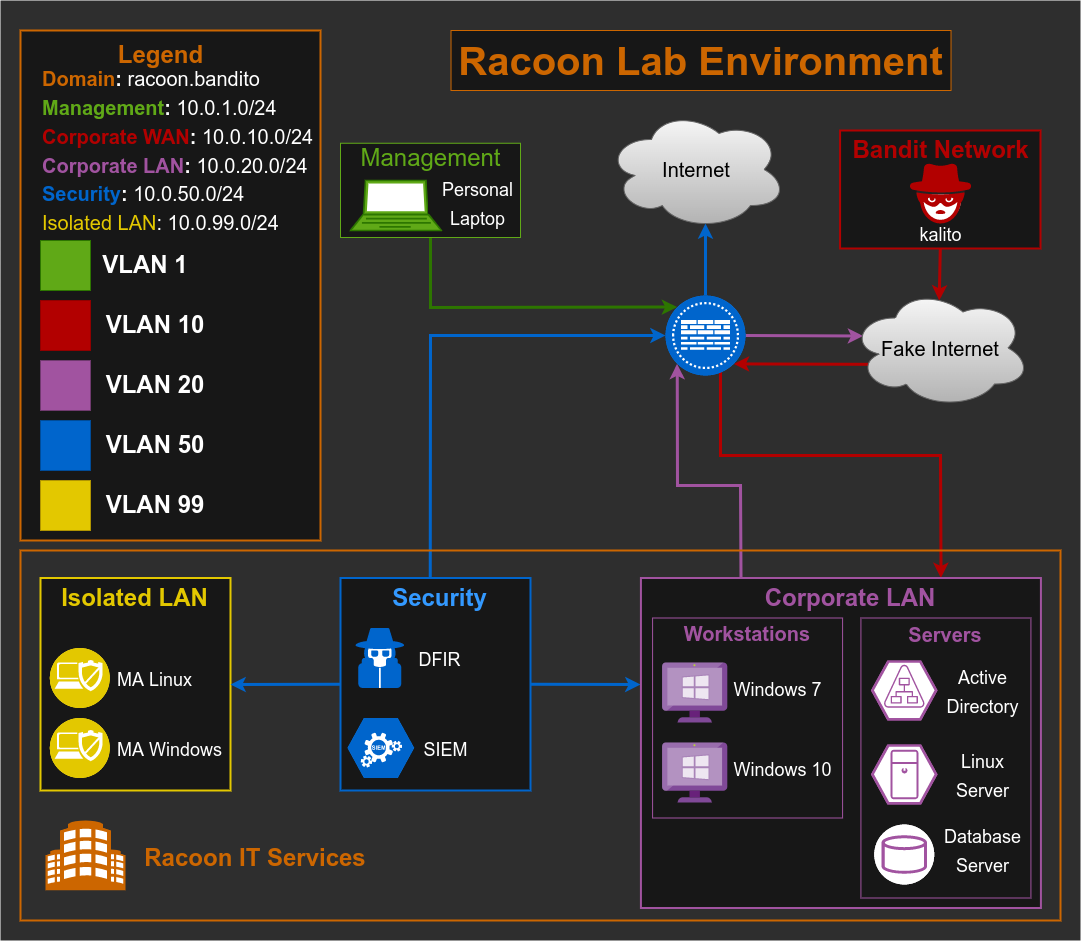Click the Windows 7 workstation monitor icon
The image size is (1082, 941).
coord(694,689)
